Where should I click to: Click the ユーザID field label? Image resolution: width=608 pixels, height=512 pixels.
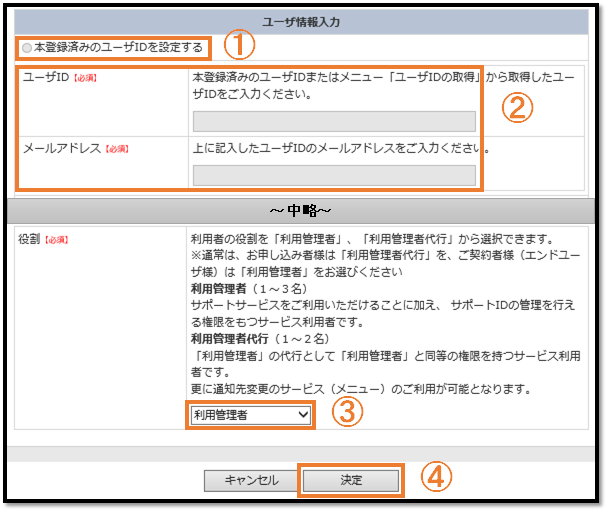tap(45, 77)
